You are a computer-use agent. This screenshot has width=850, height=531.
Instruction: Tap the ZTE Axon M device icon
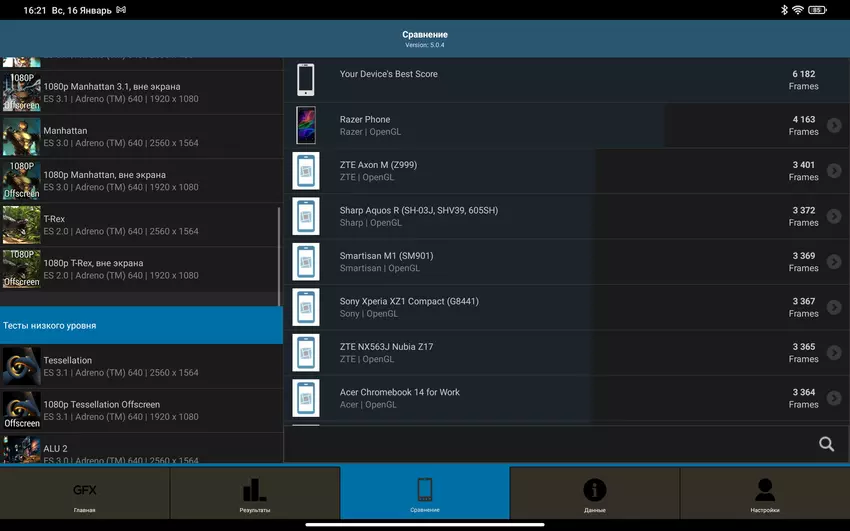coord(306,171)
